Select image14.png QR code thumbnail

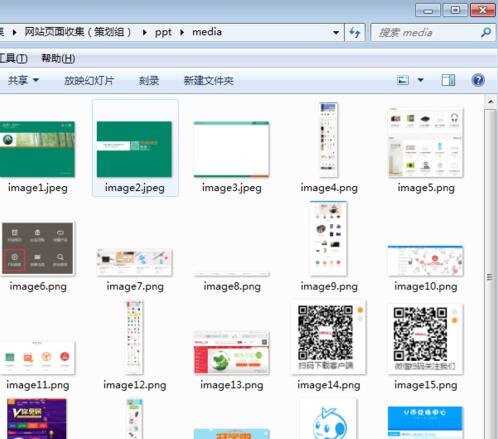pyautogui.click(x=328, y=337)
